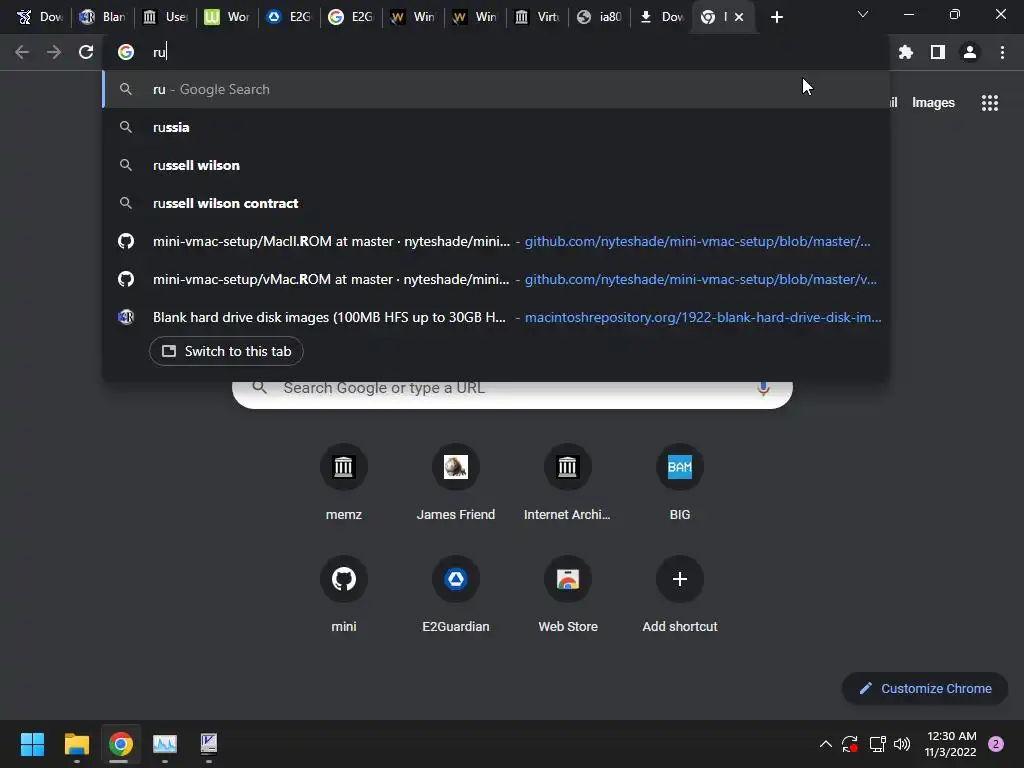1024x768 pixels.
Task: Switch to the 'Use' tab
Action: pyautogui.click(x=165, y=17)
